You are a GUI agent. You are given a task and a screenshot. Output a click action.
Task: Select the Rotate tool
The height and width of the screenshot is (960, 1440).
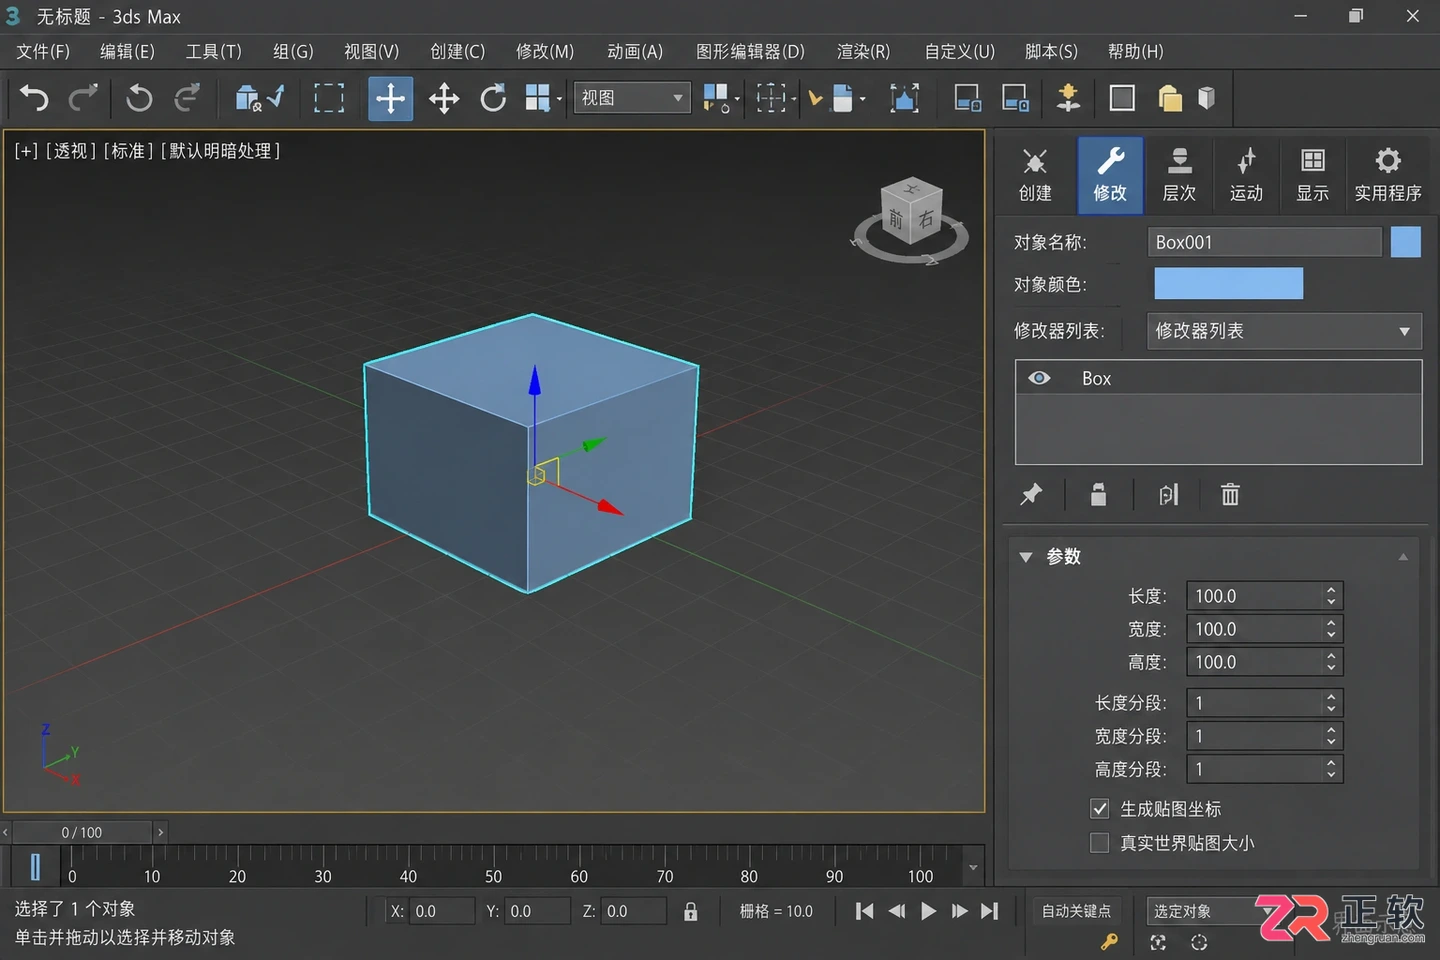coord(493,98)
